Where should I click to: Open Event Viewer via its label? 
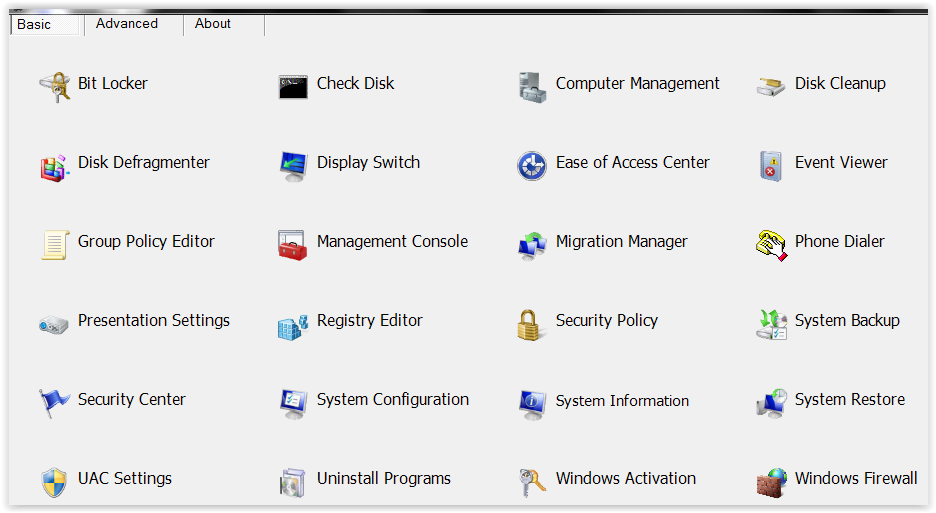(841, 163)
